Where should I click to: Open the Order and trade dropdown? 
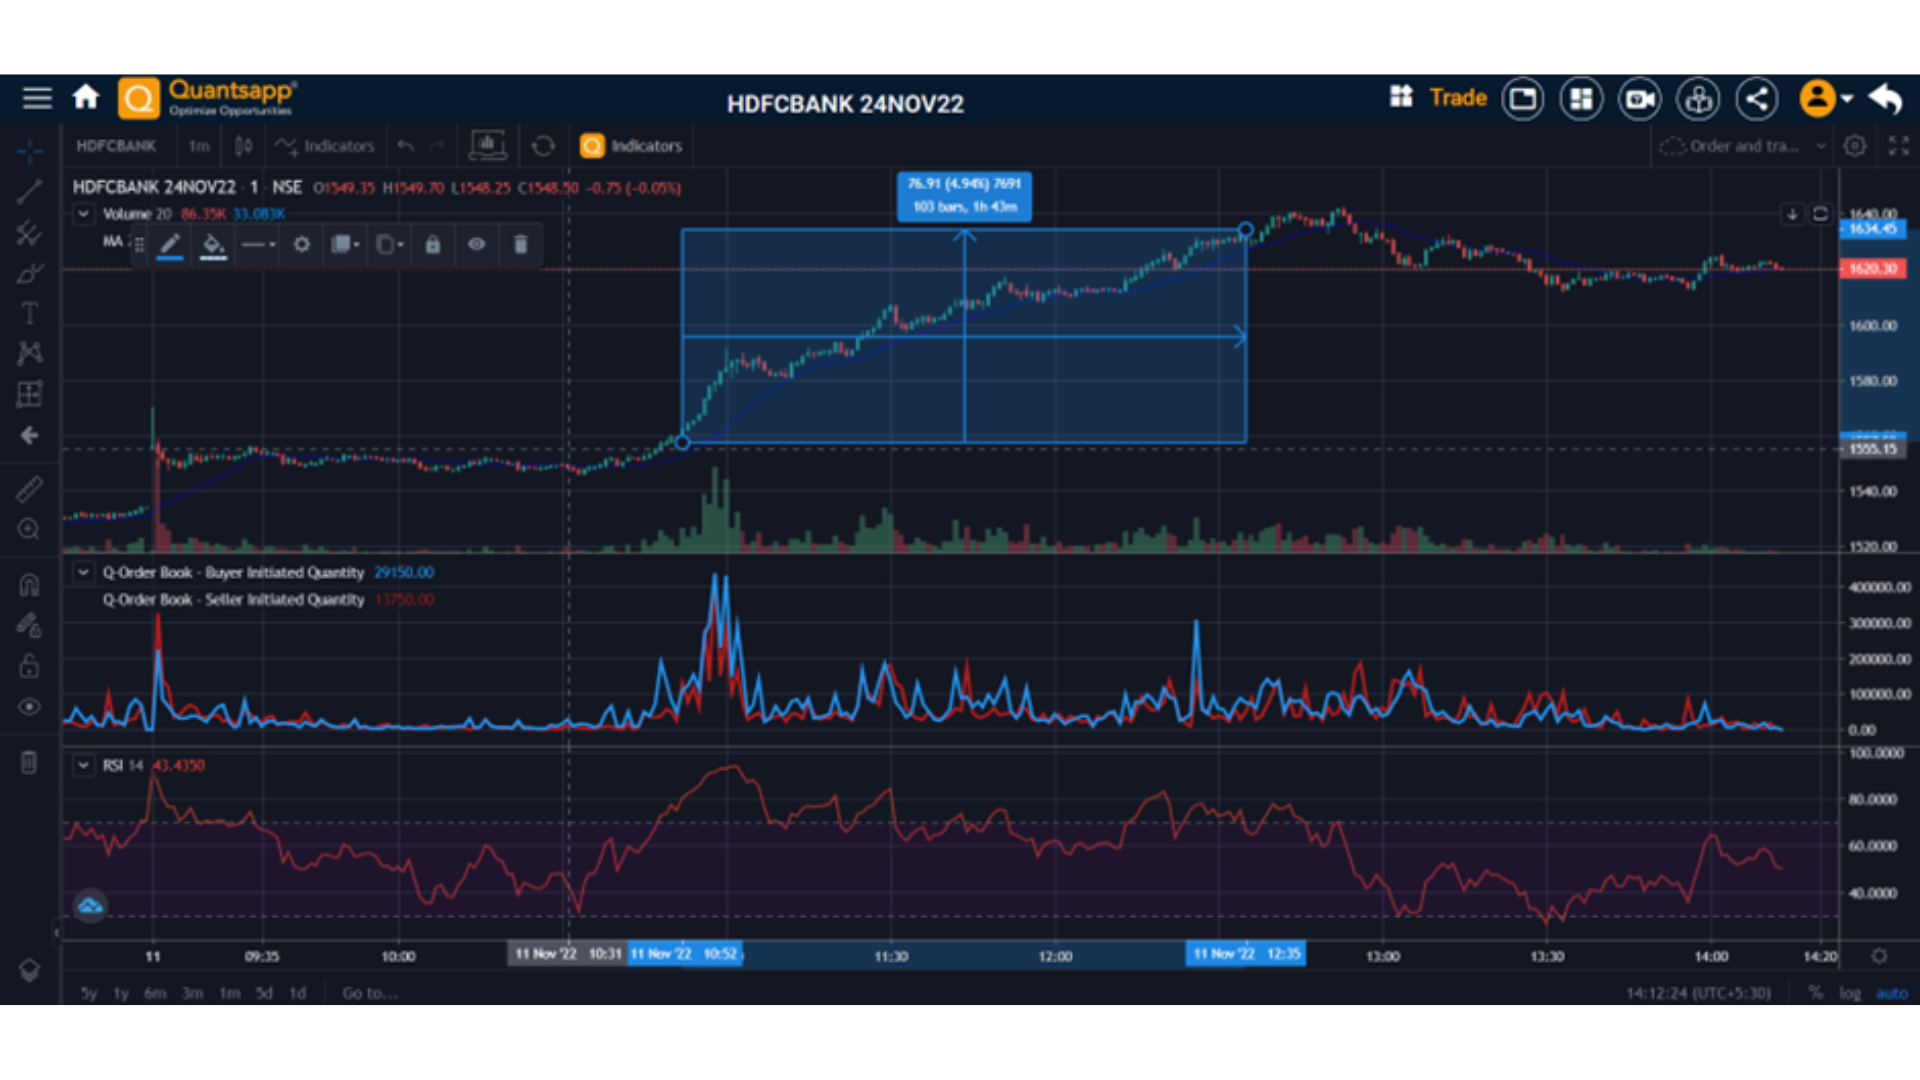1743,146
